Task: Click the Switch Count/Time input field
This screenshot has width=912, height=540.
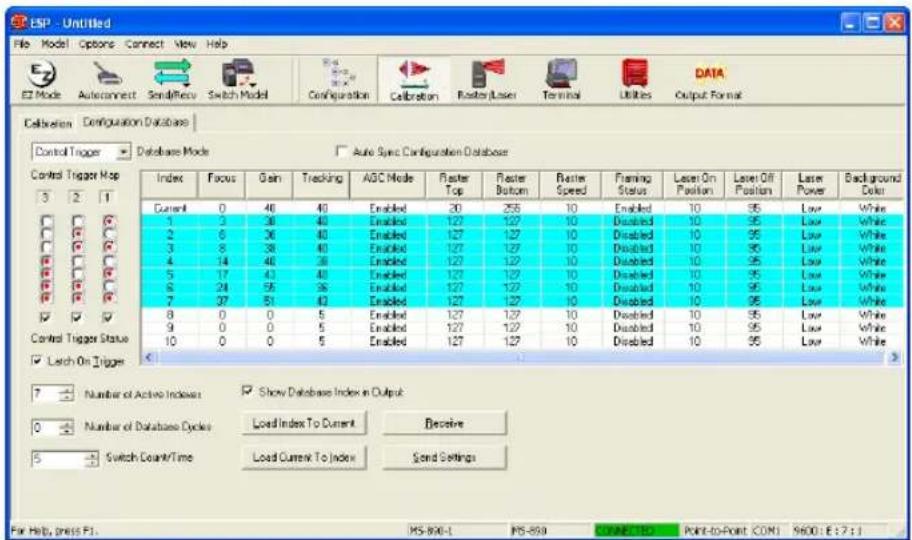Action: tap(59, 459)
